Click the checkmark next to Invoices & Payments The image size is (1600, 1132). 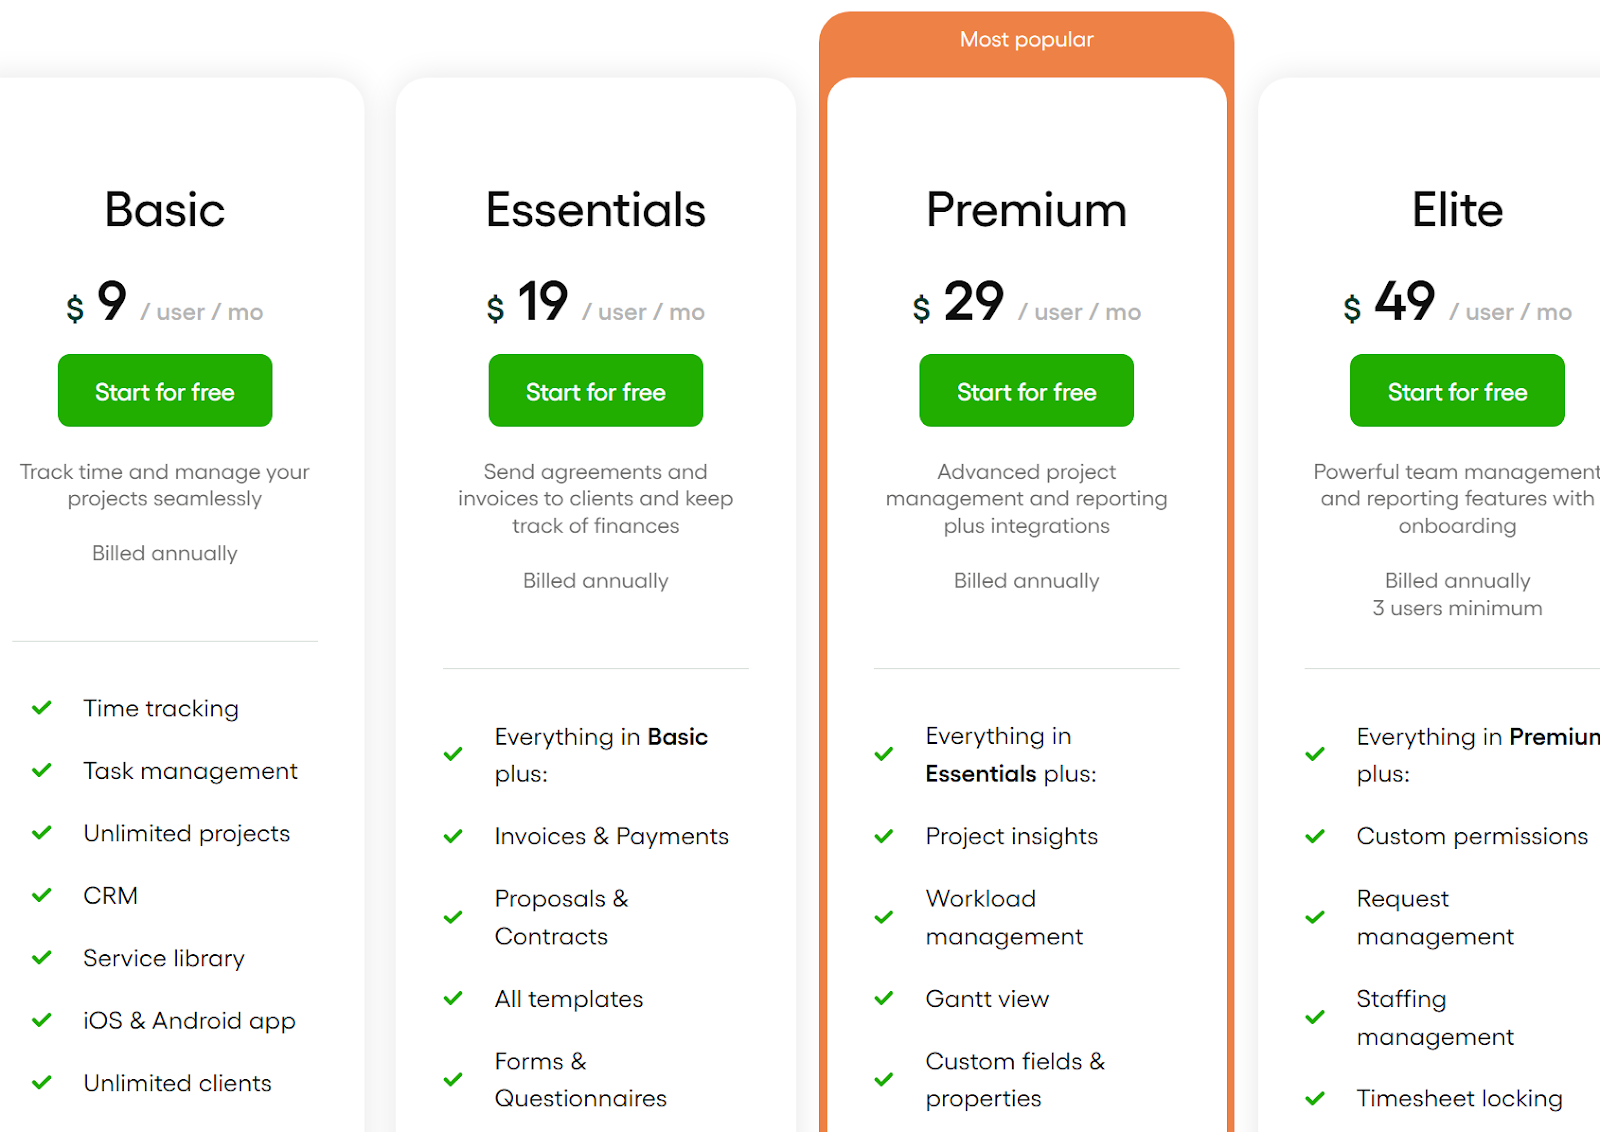(453, 836)
